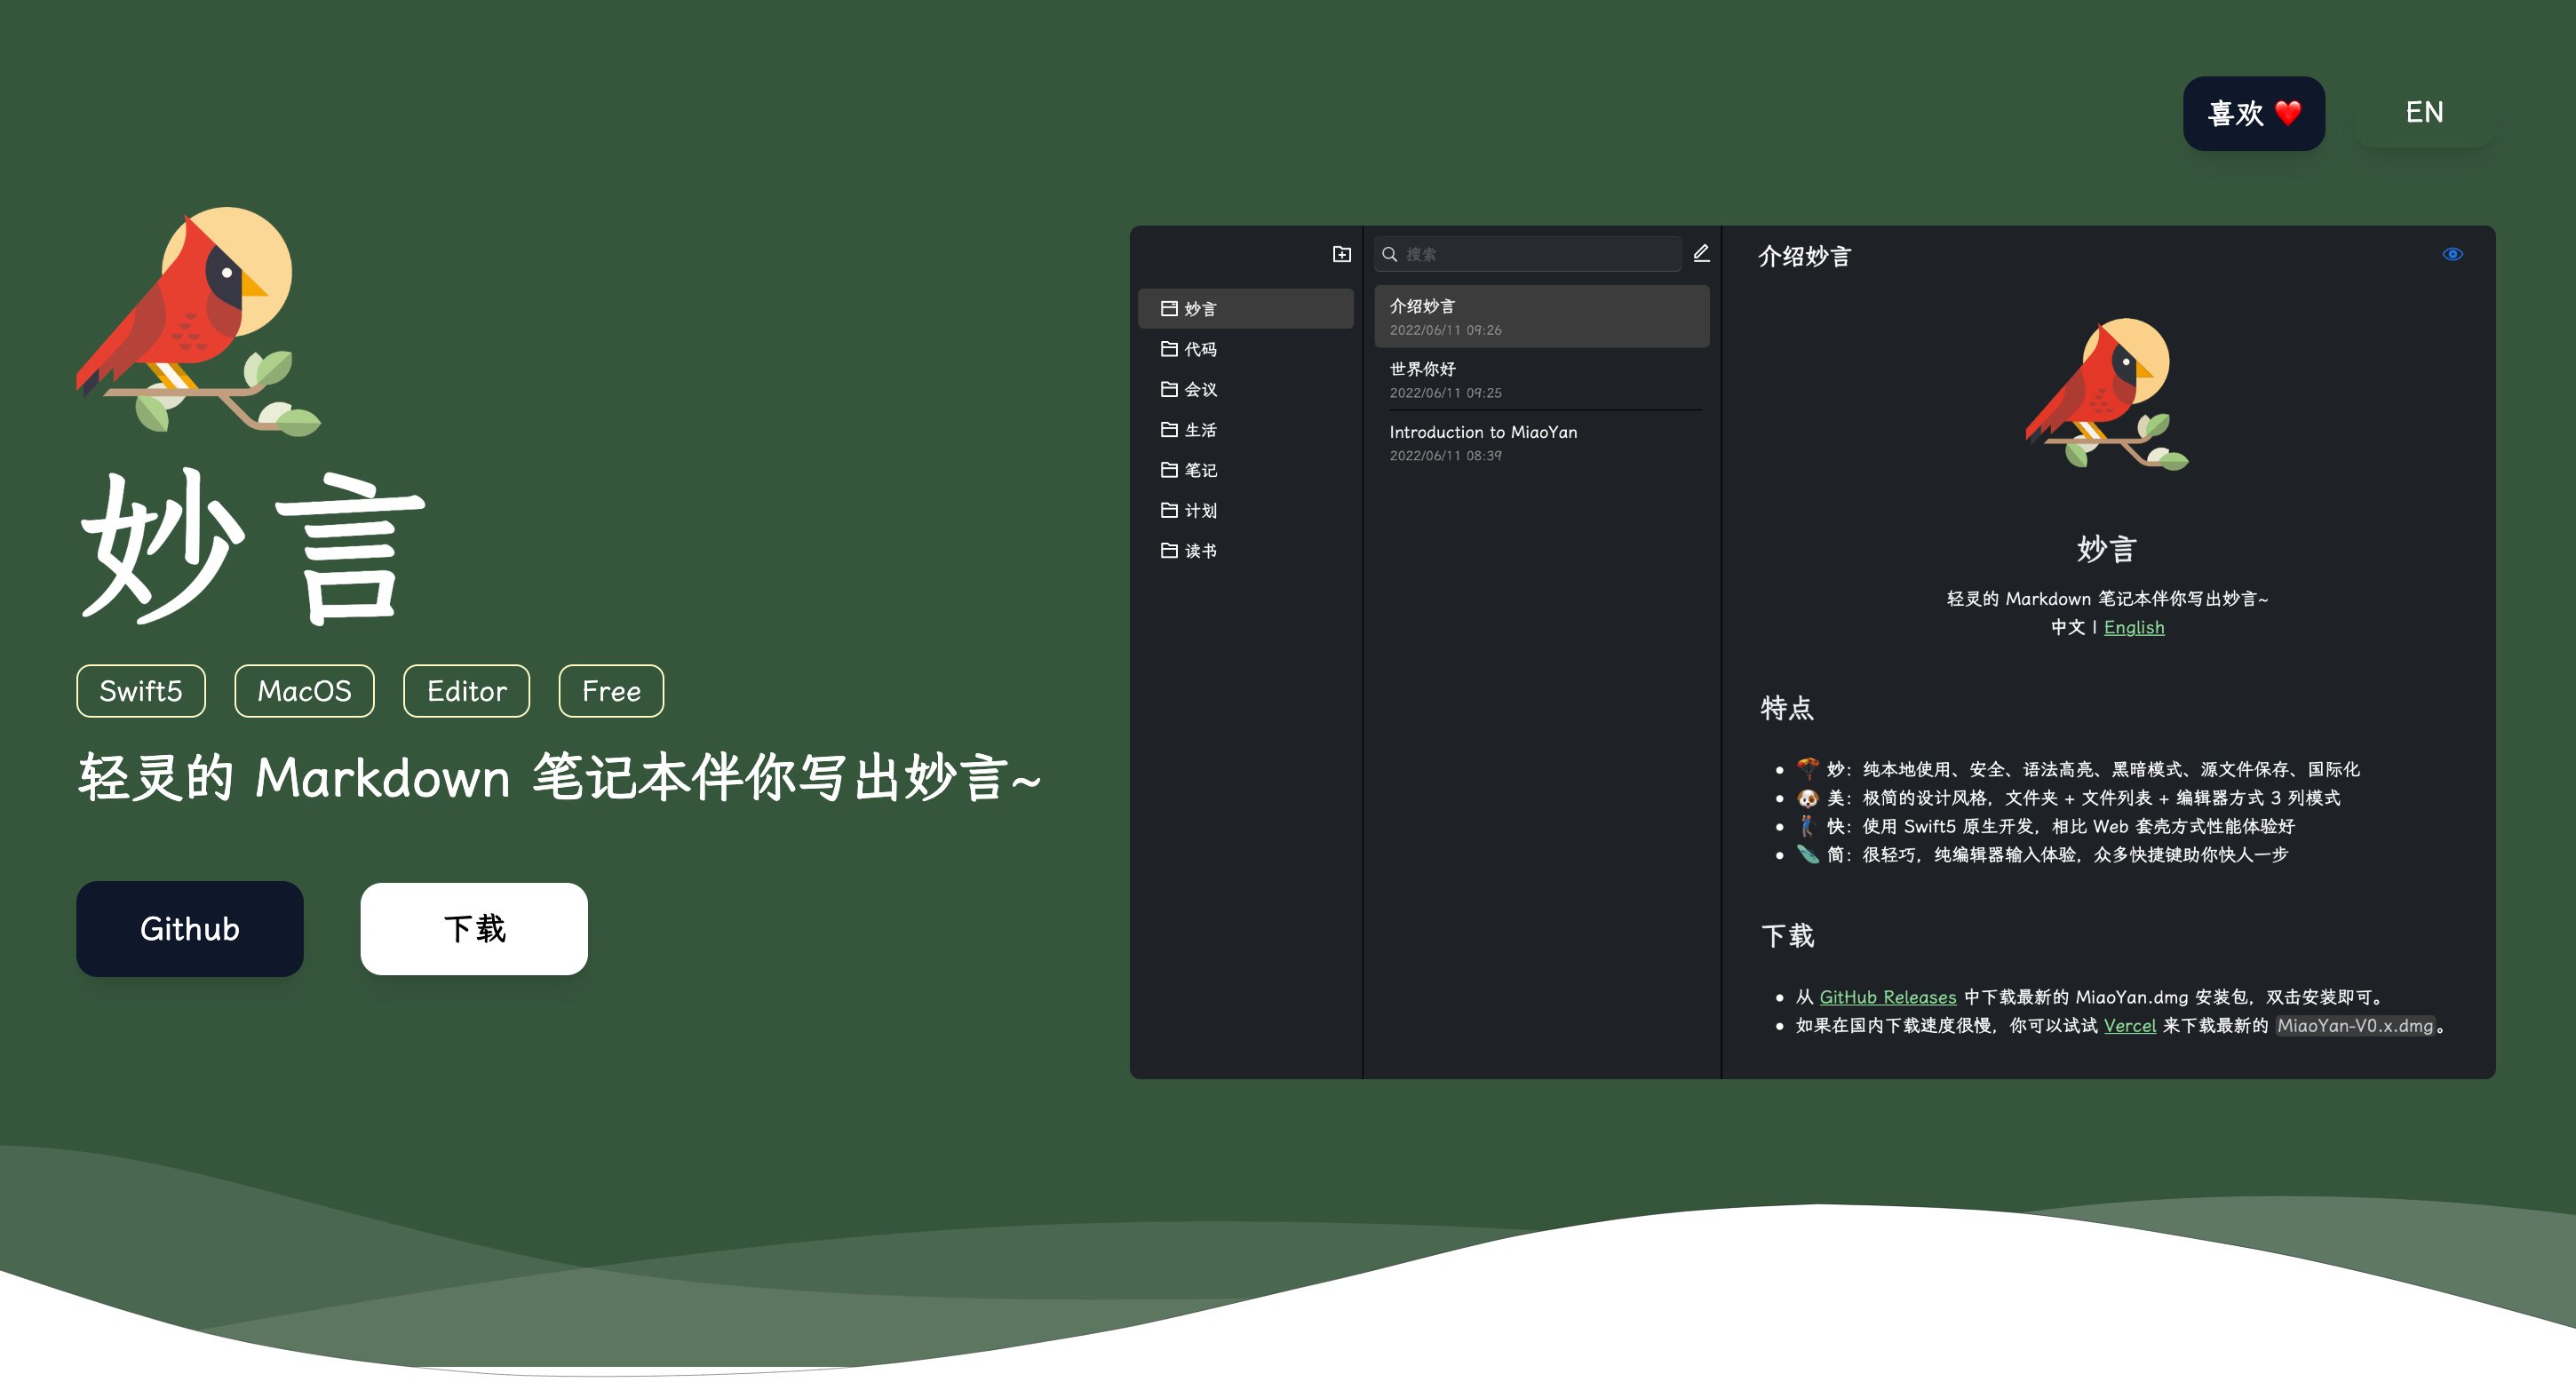This screenshot has height=1382, width=2576.
Task: Select the 生活 folder
Action: (1200, 430)
